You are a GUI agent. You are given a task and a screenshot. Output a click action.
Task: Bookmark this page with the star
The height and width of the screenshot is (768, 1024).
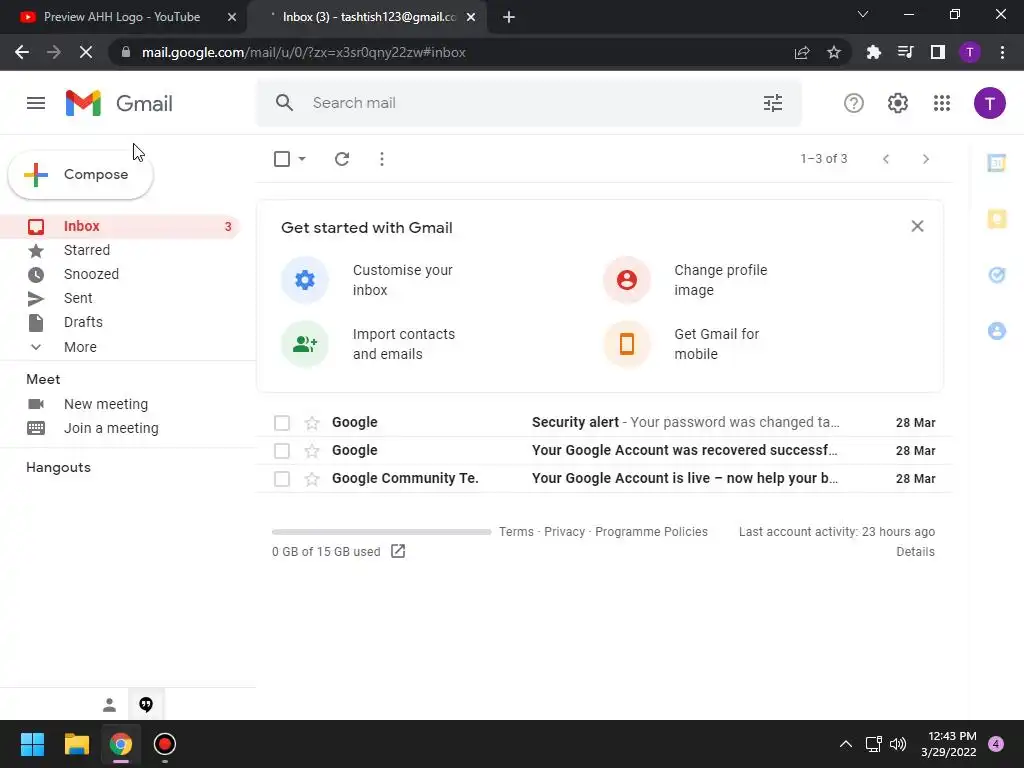pyautogui.click(x=834, y=52)
